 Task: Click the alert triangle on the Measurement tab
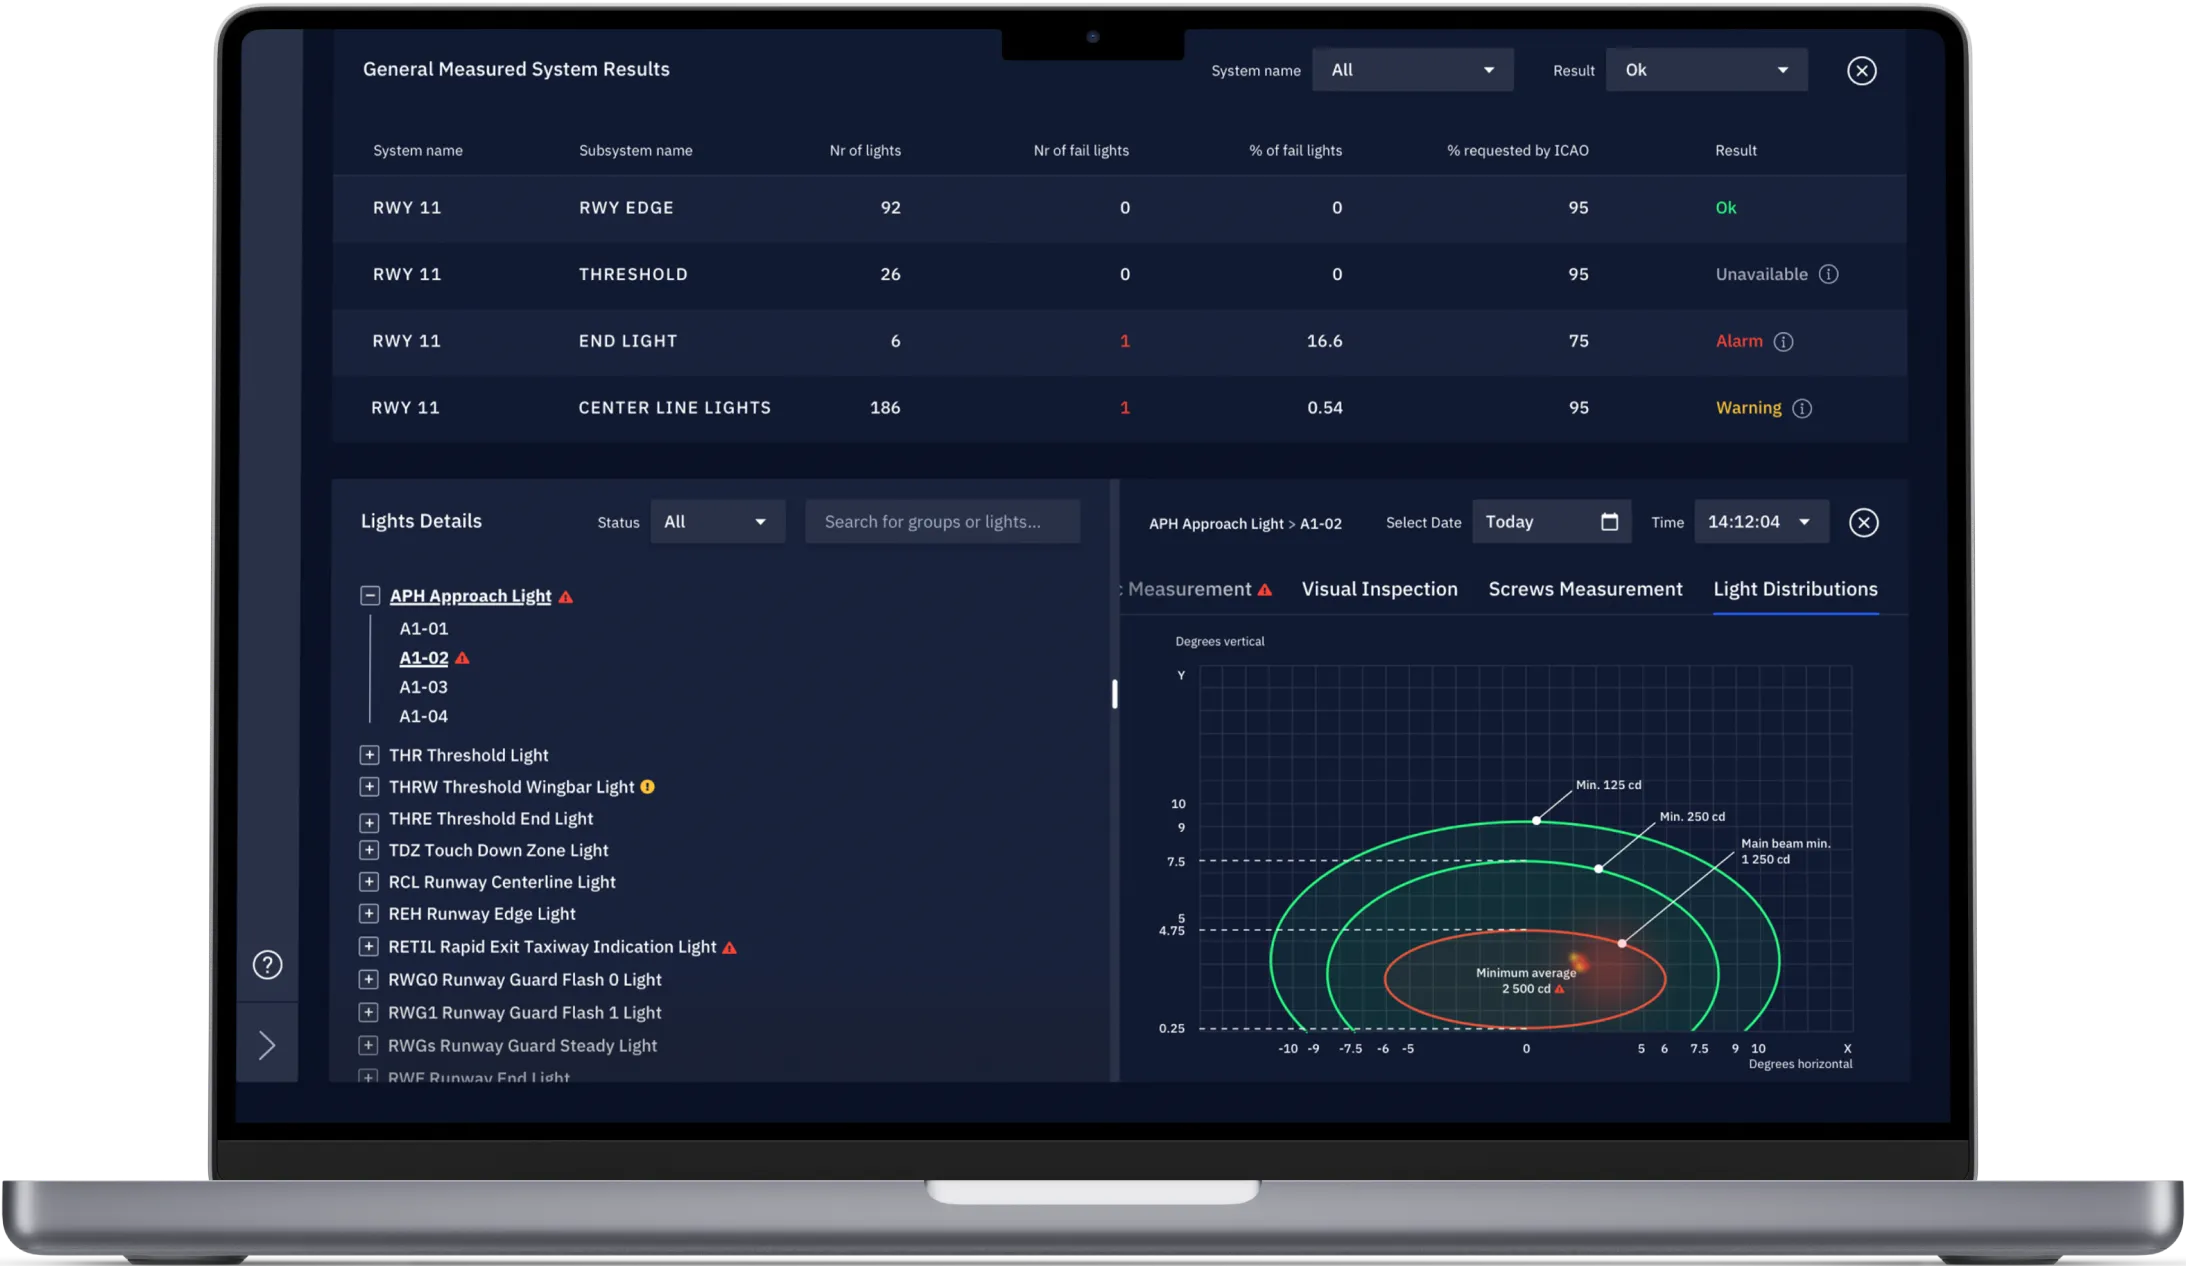coord(1265,590)
